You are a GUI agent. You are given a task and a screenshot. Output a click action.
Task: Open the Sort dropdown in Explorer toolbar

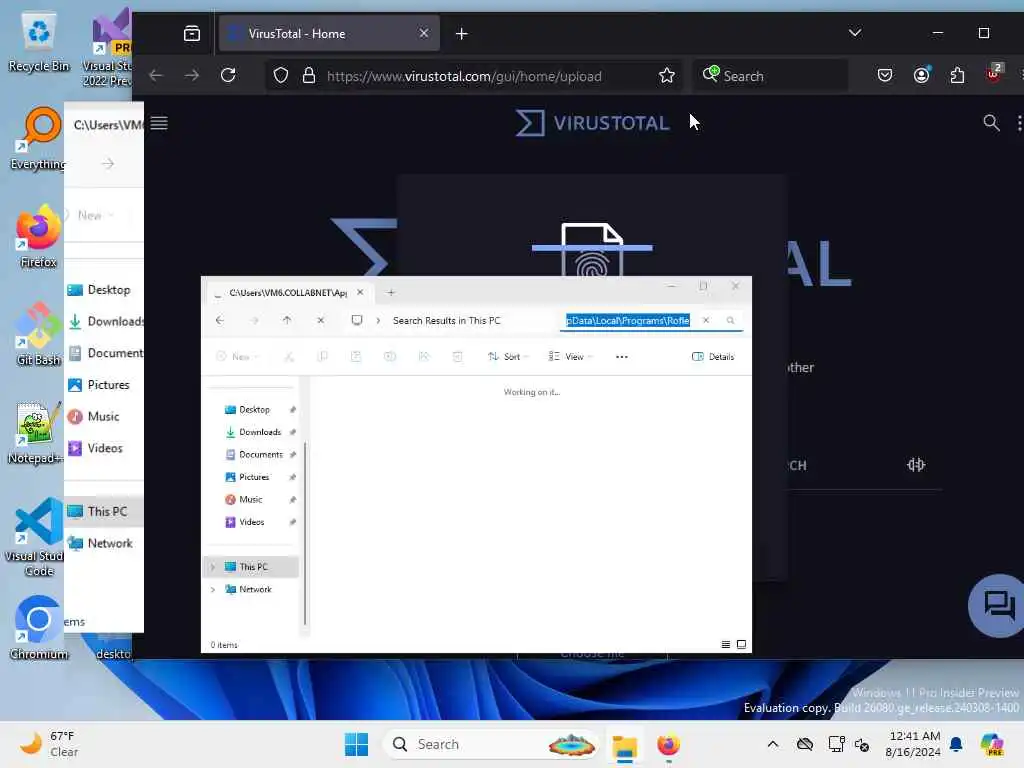(507, 357)
